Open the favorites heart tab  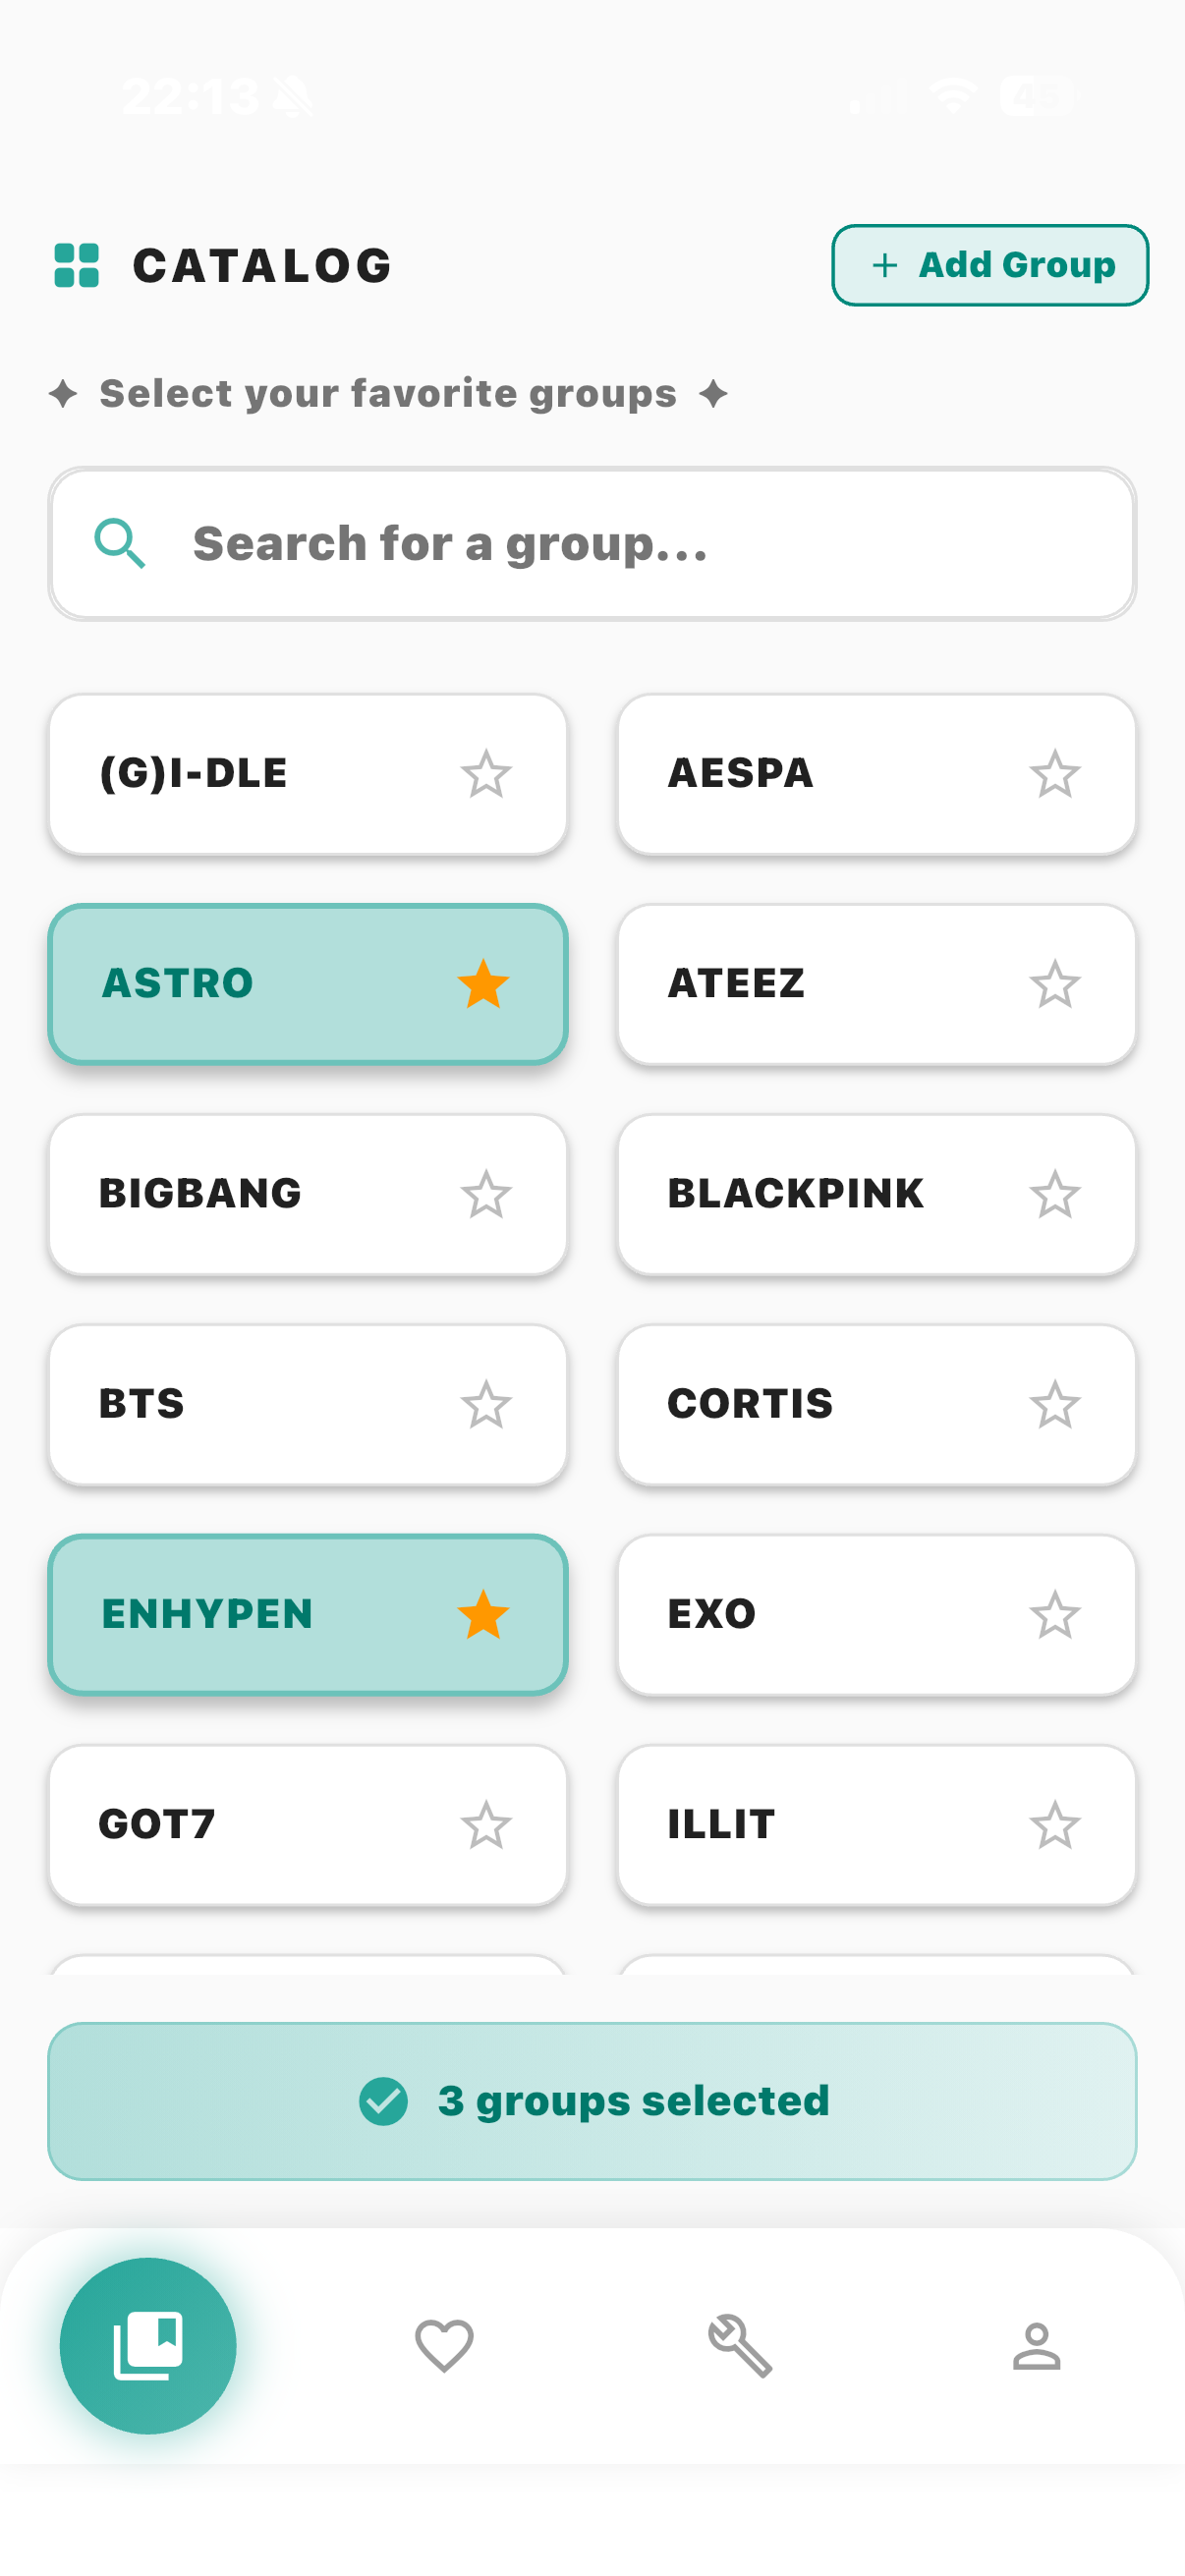click(444, 2345)
